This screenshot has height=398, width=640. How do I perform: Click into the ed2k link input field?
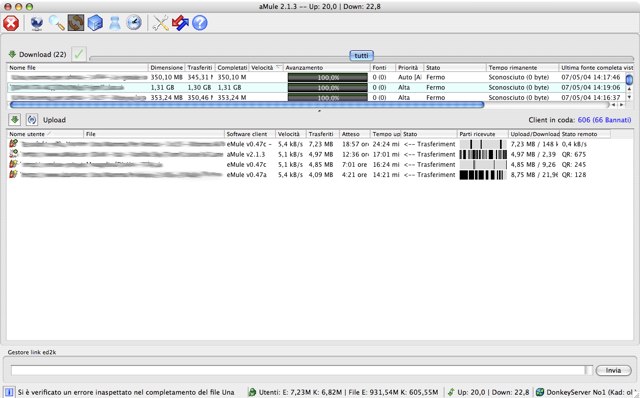[298, 370]
